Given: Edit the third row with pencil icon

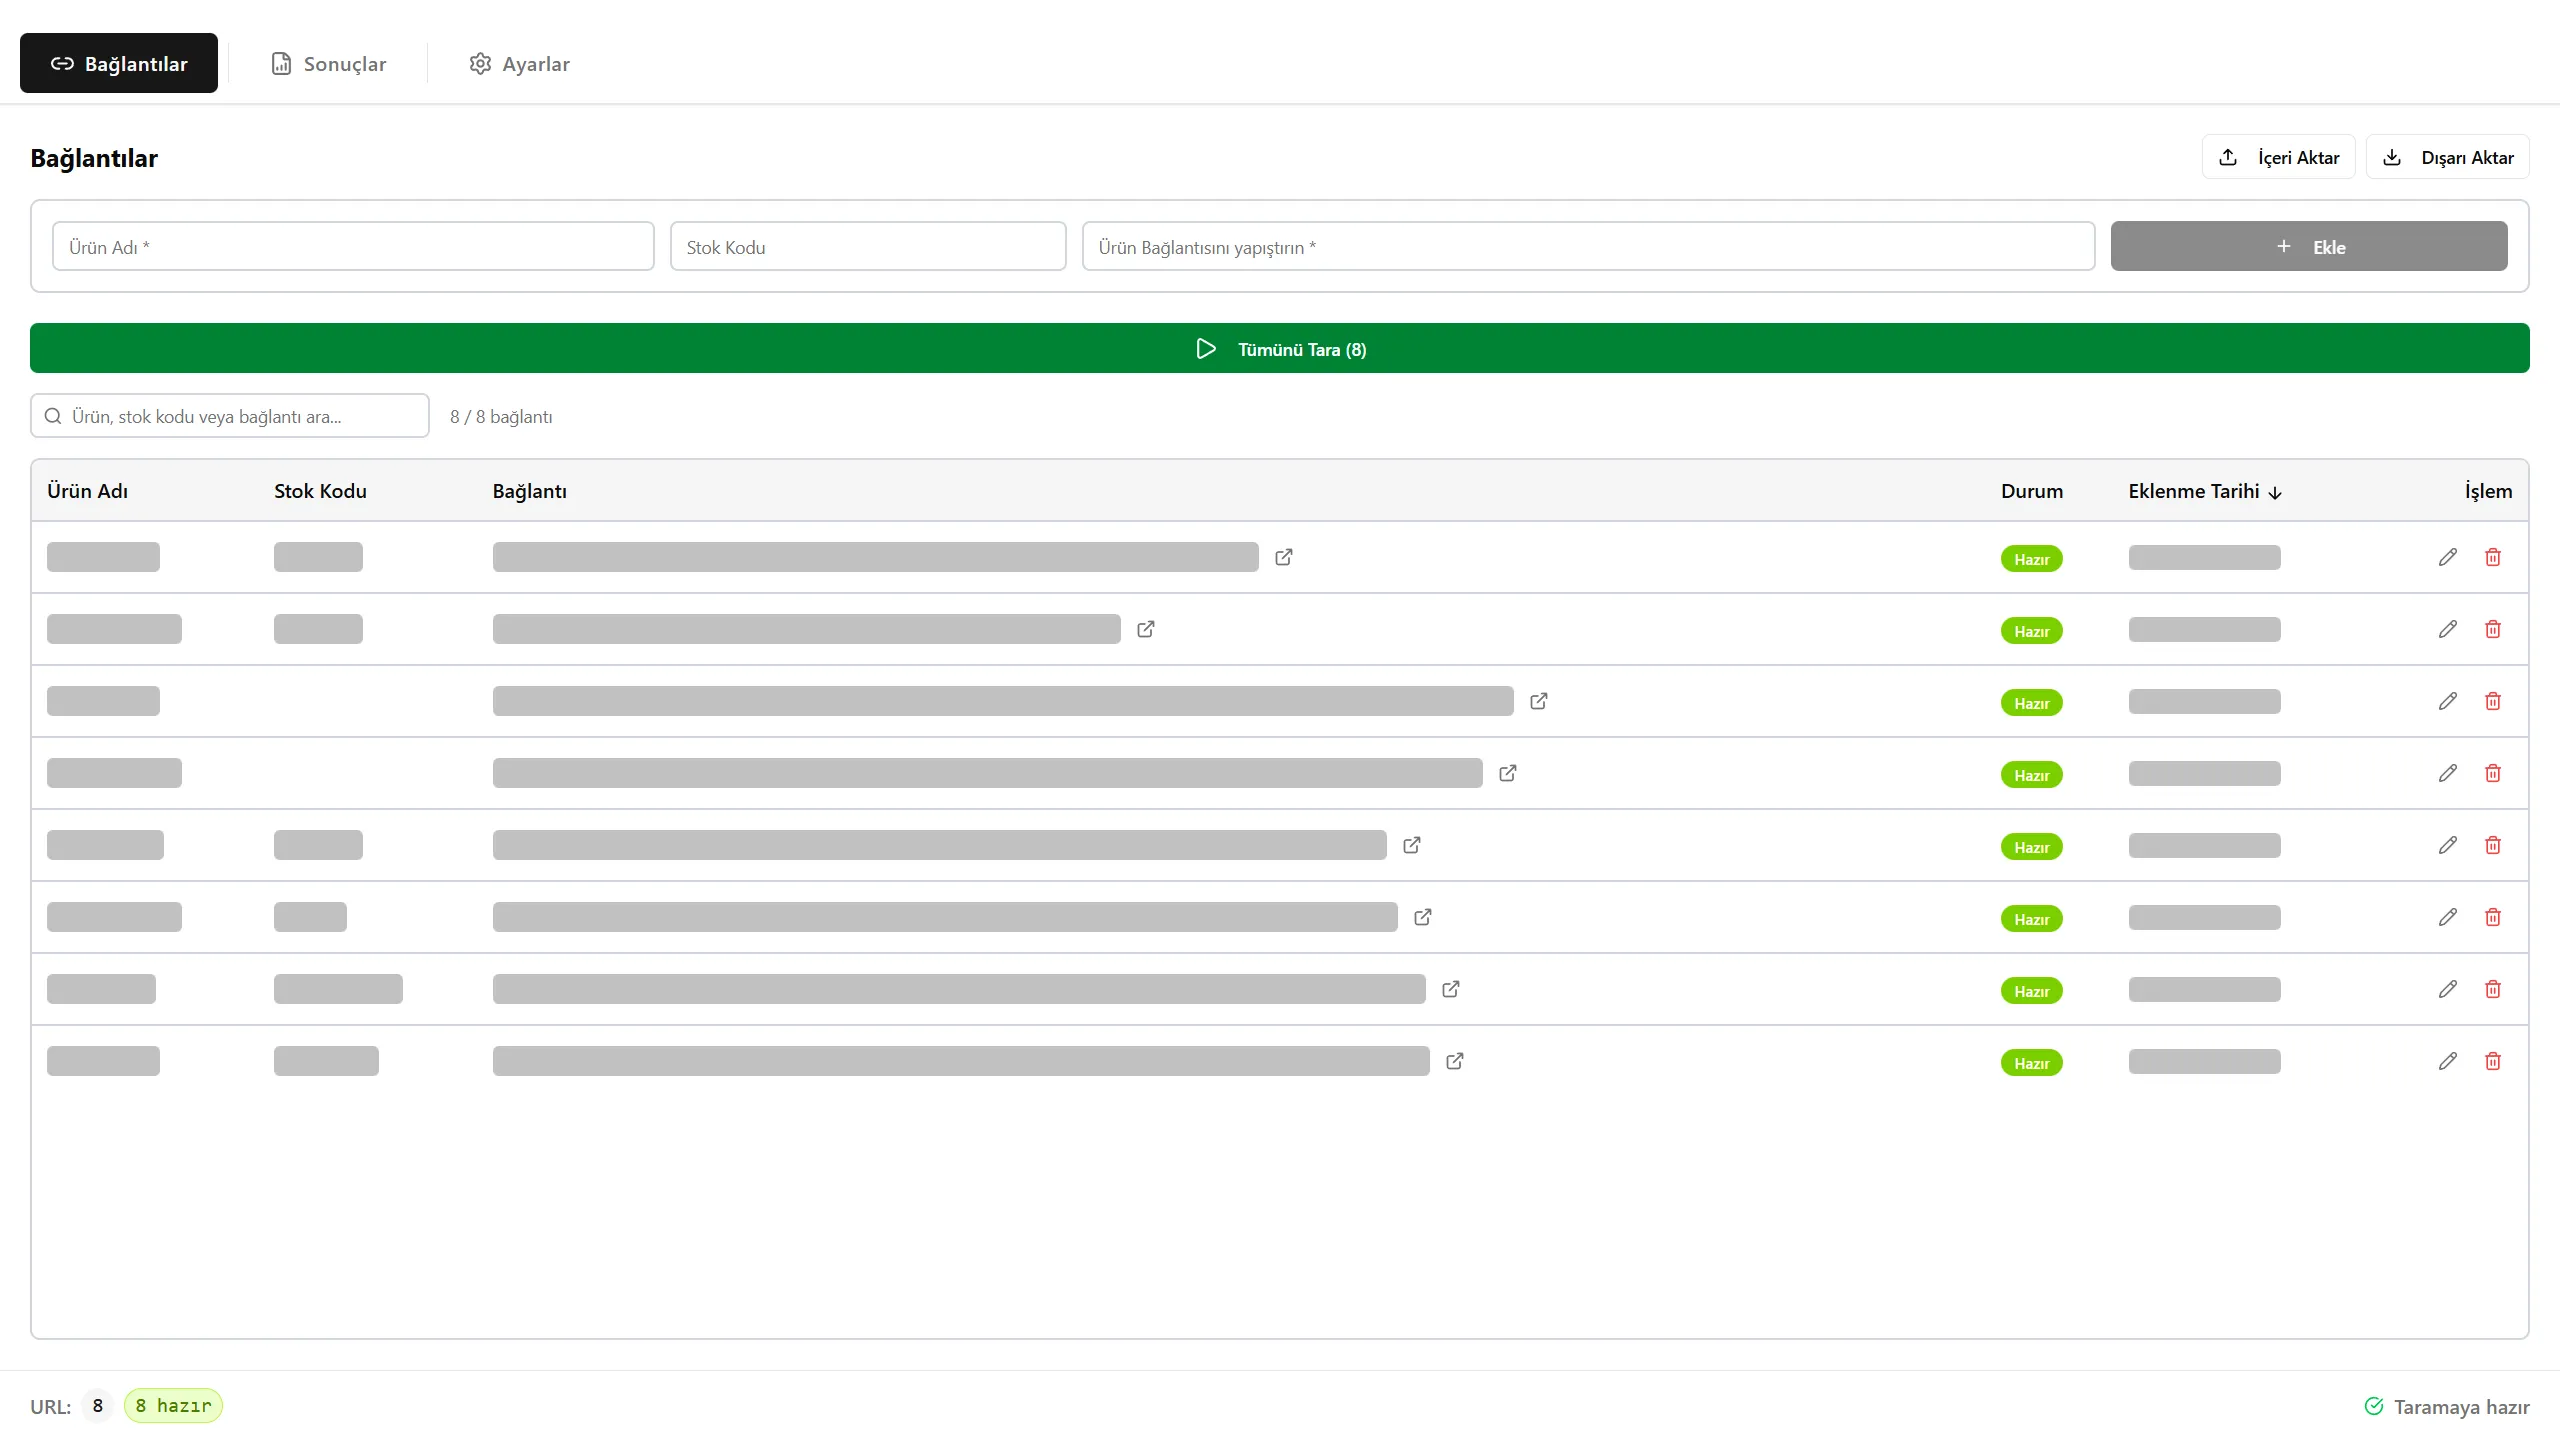Looking at the screenshot, I should [x=2447, y=701].
